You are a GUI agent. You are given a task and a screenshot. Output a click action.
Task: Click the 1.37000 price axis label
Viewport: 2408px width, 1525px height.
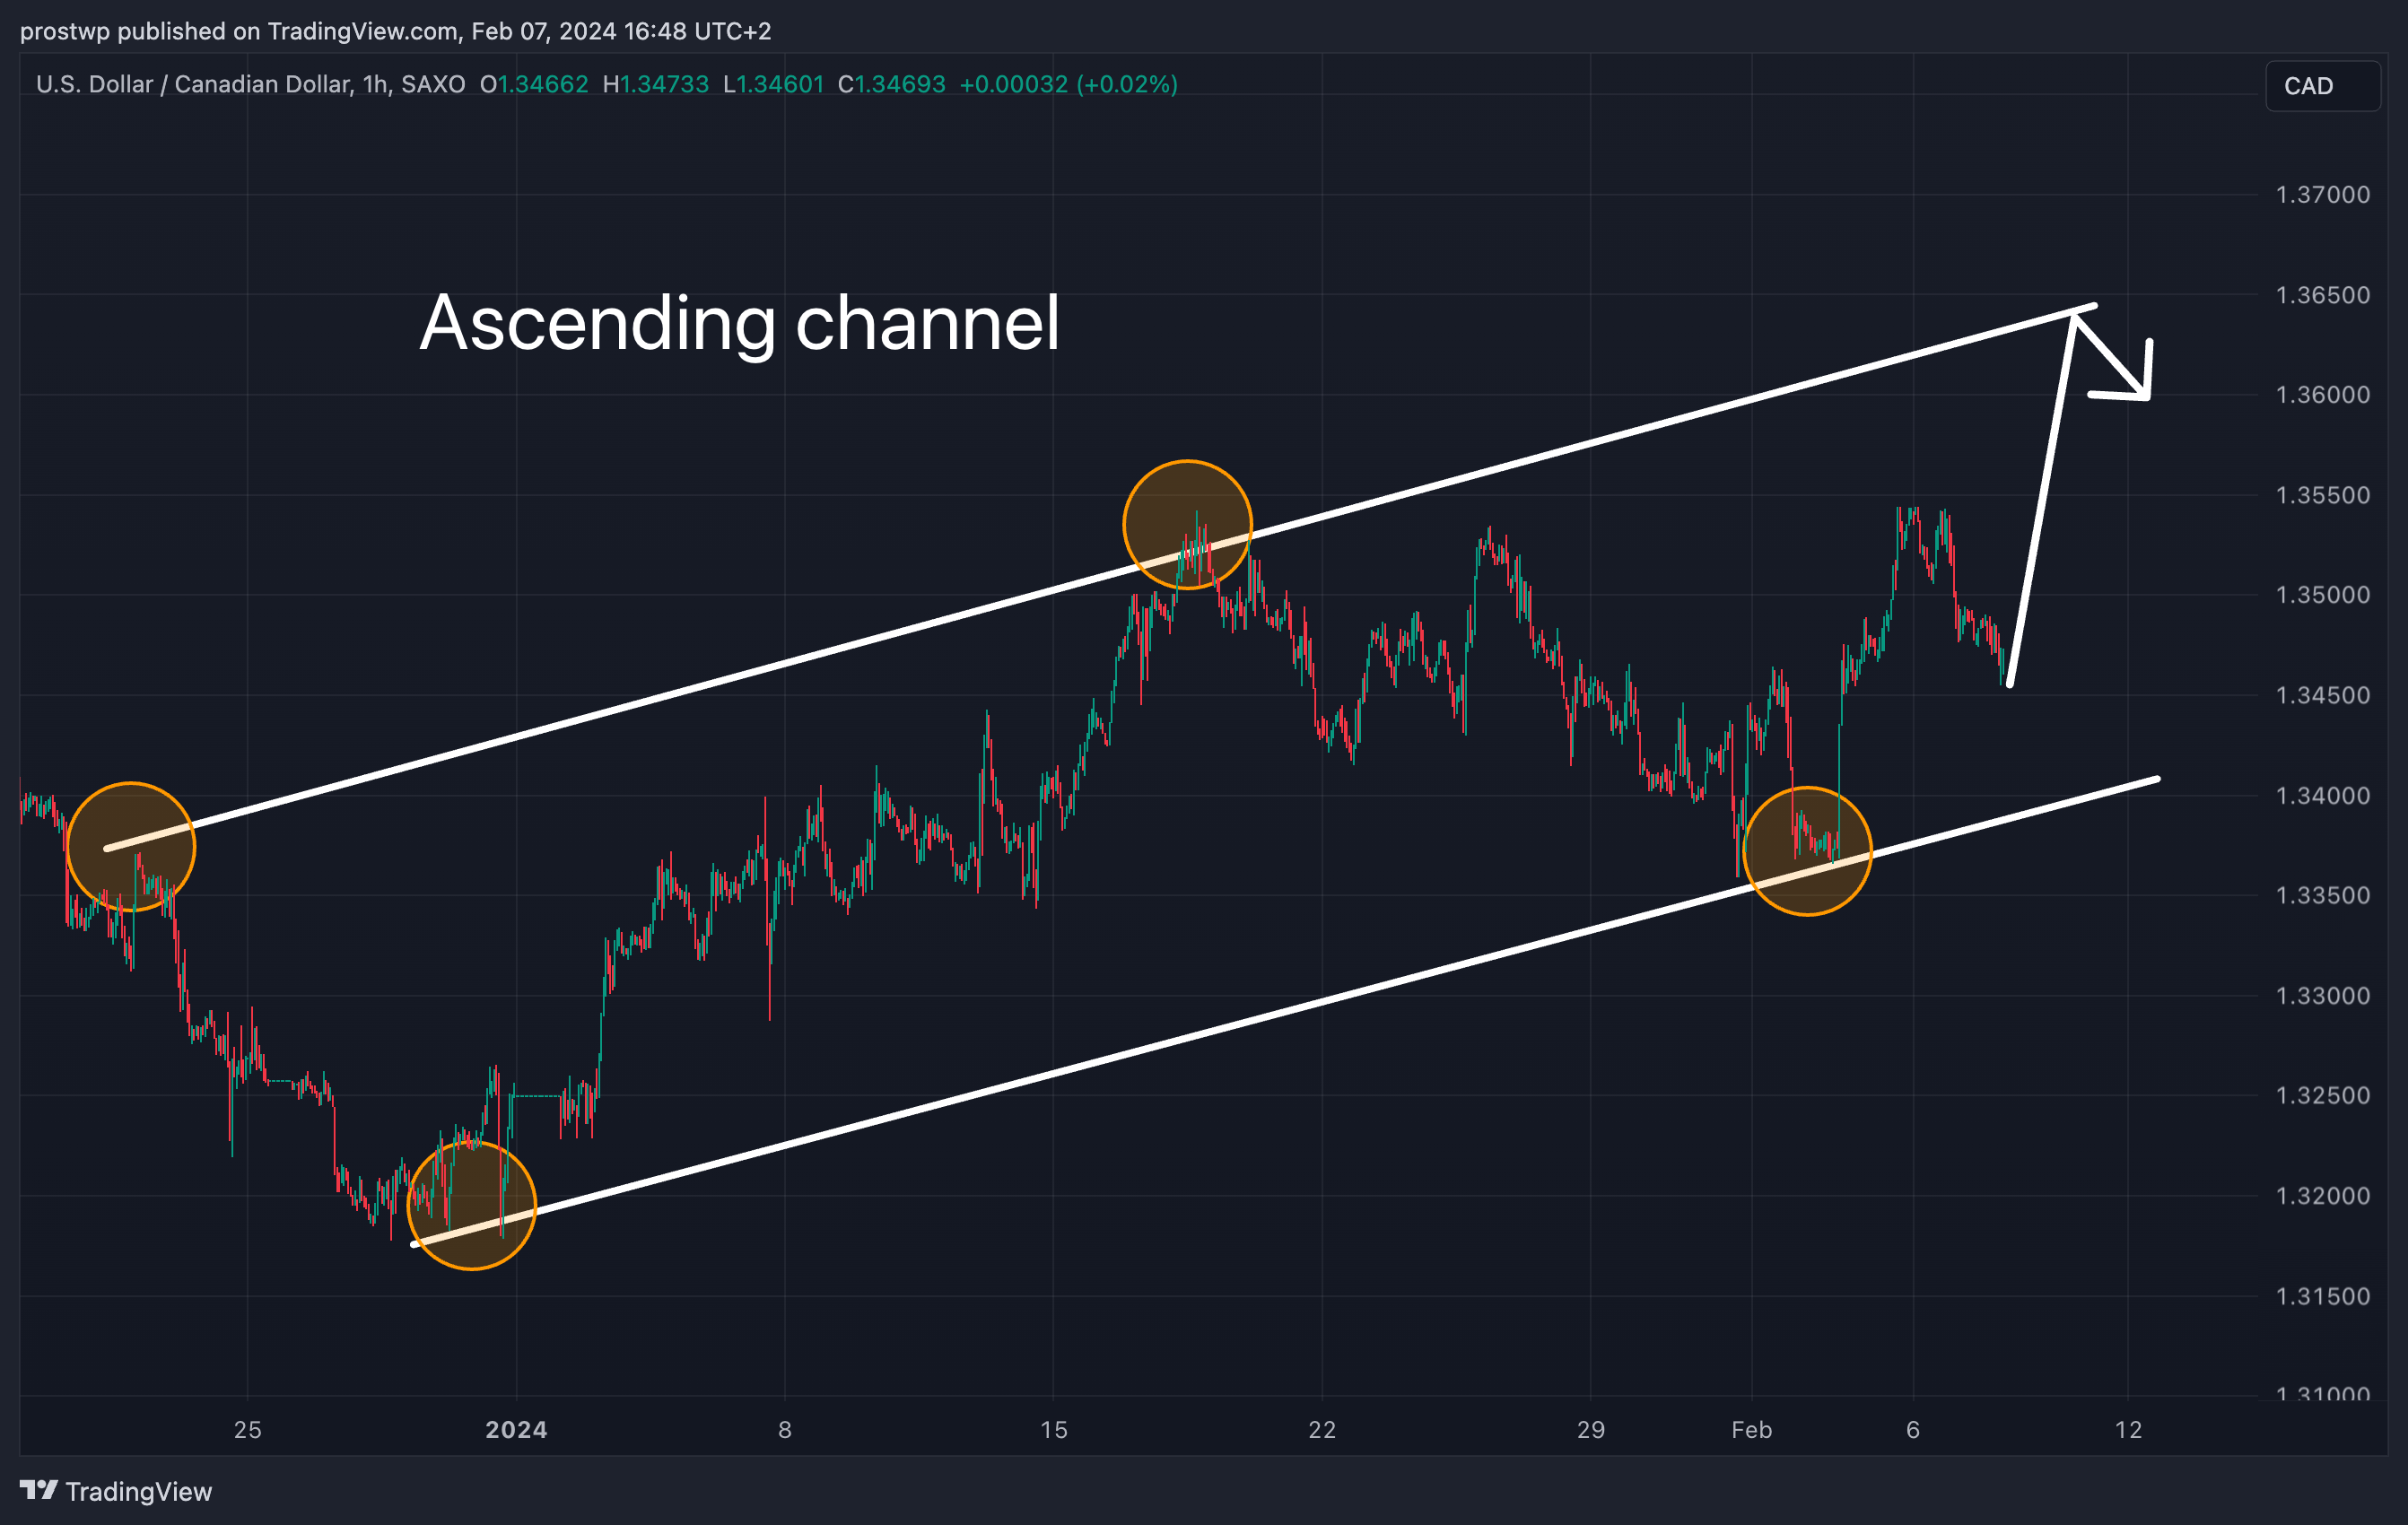[x=2323, y=195]
